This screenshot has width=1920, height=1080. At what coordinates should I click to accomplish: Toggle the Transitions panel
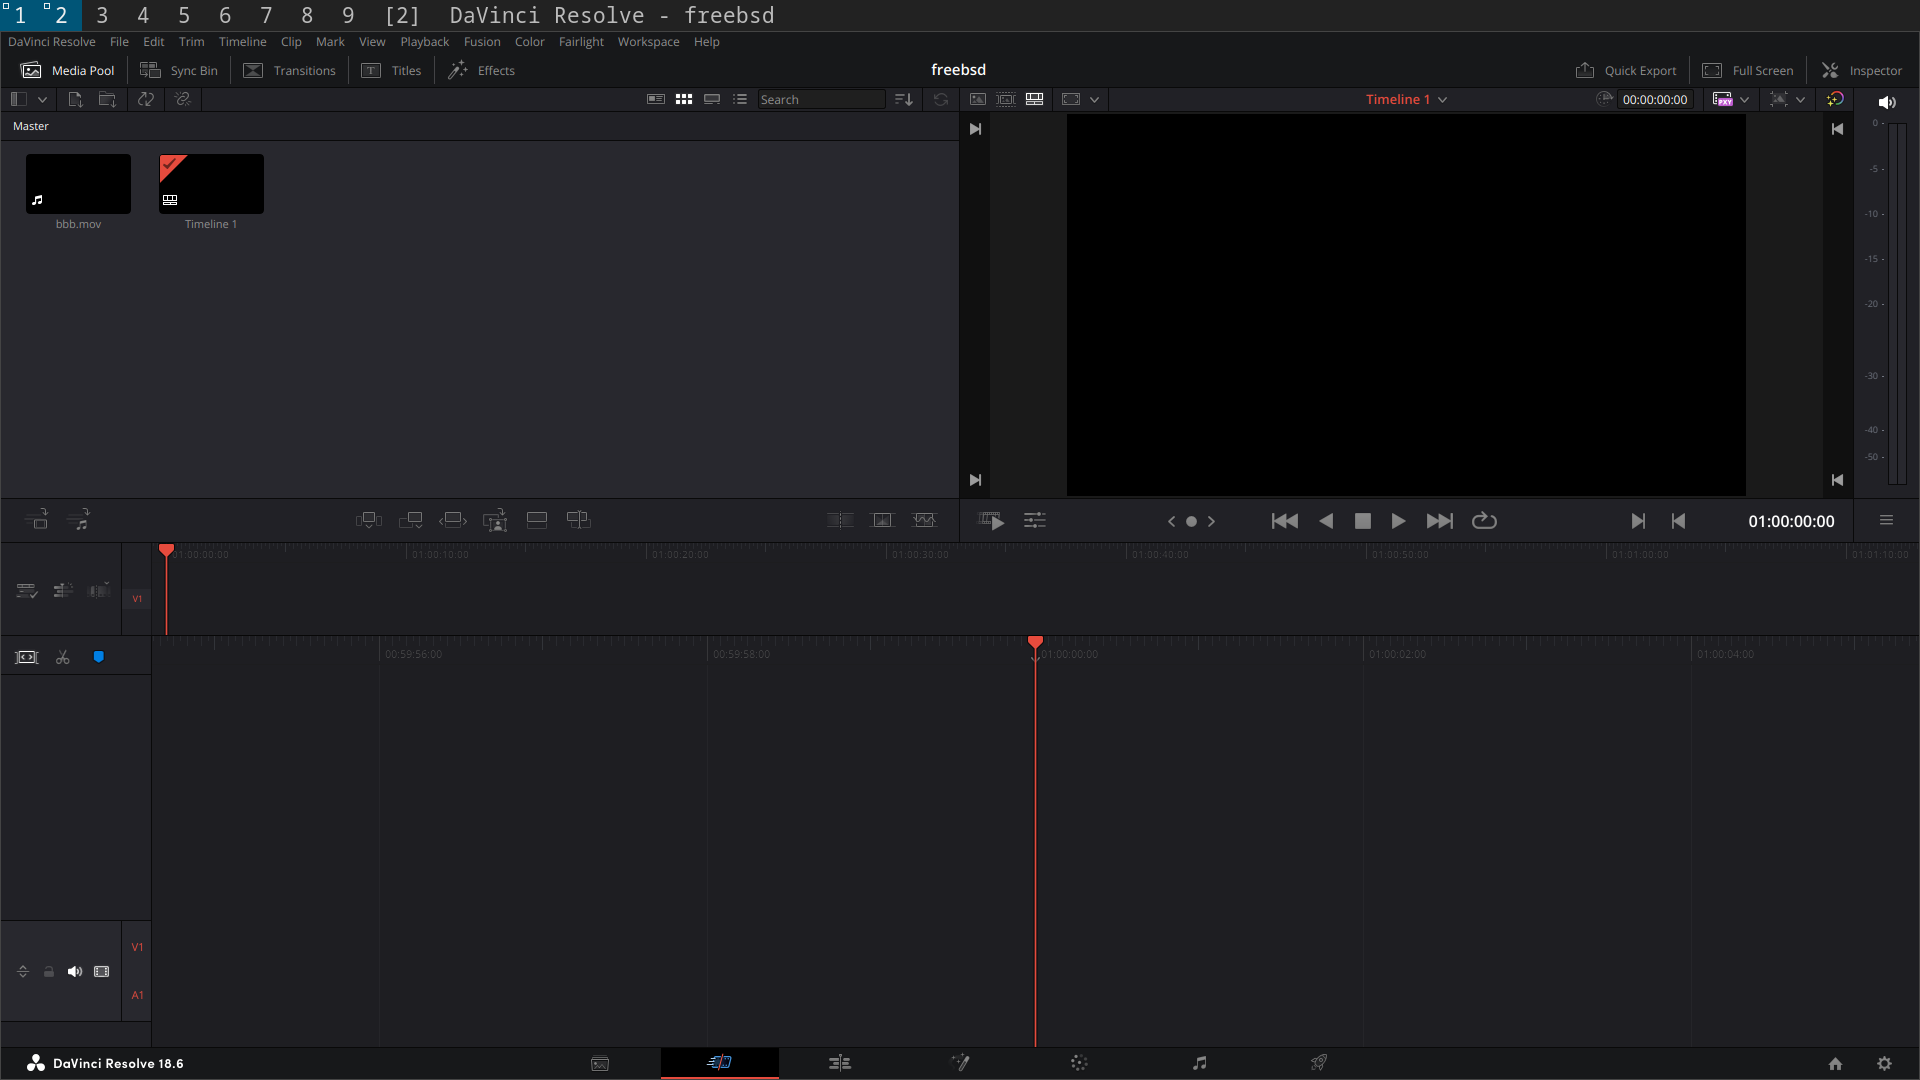[x=290, y=70]
